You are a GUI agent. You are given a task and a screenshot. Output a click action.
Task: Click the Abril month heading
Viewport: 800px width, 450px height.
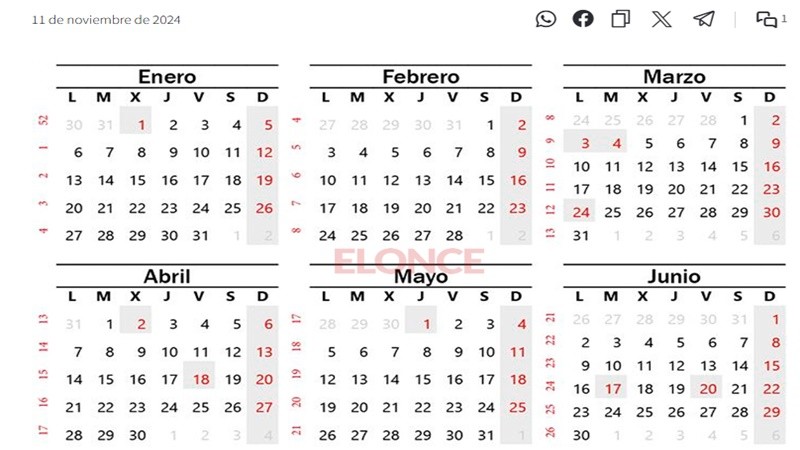(167, 277)
